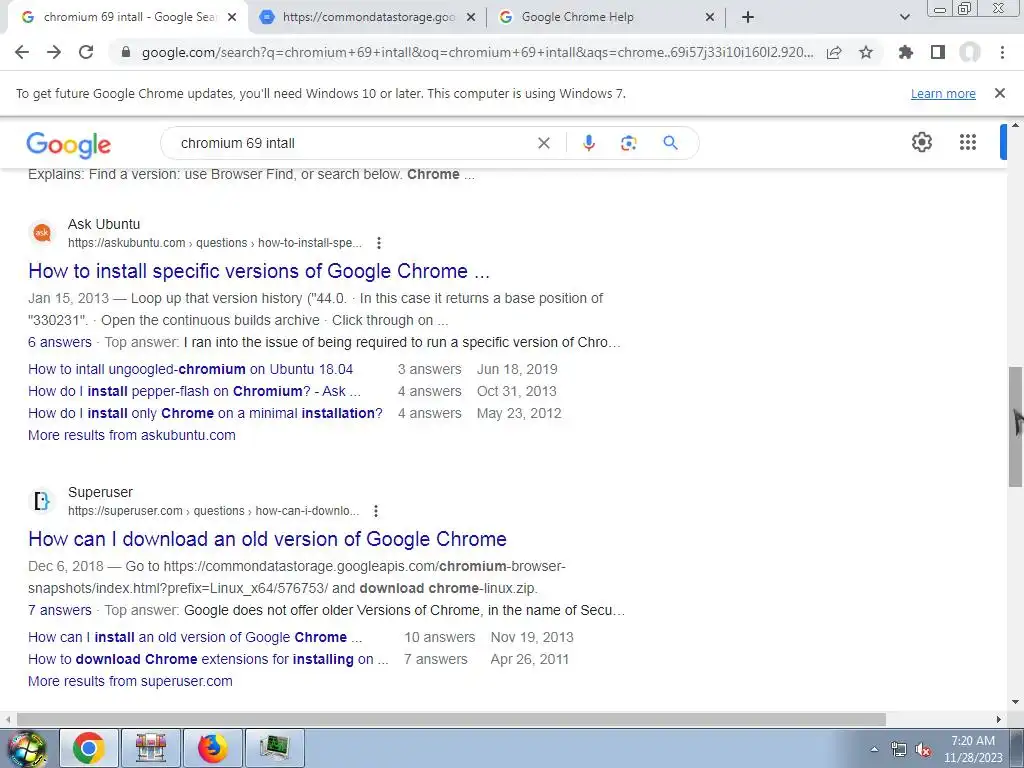Open ungoogled-chromium on Ubuntu 18.04 link
This screenshot has width=1024, height=768.
pos(191,369)
